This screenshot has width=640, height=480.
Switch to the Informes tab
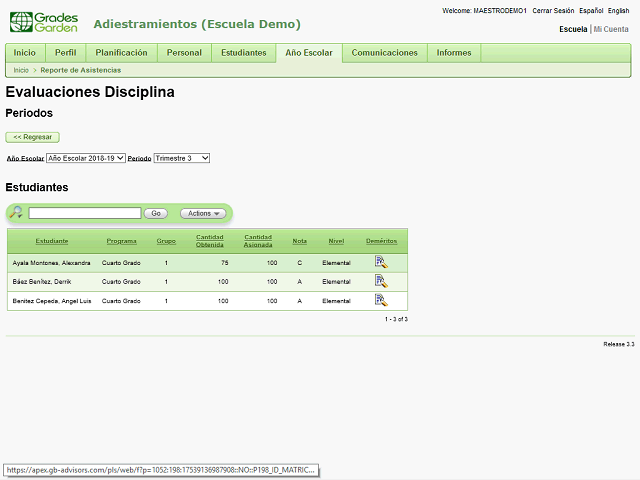coord(454,53)
